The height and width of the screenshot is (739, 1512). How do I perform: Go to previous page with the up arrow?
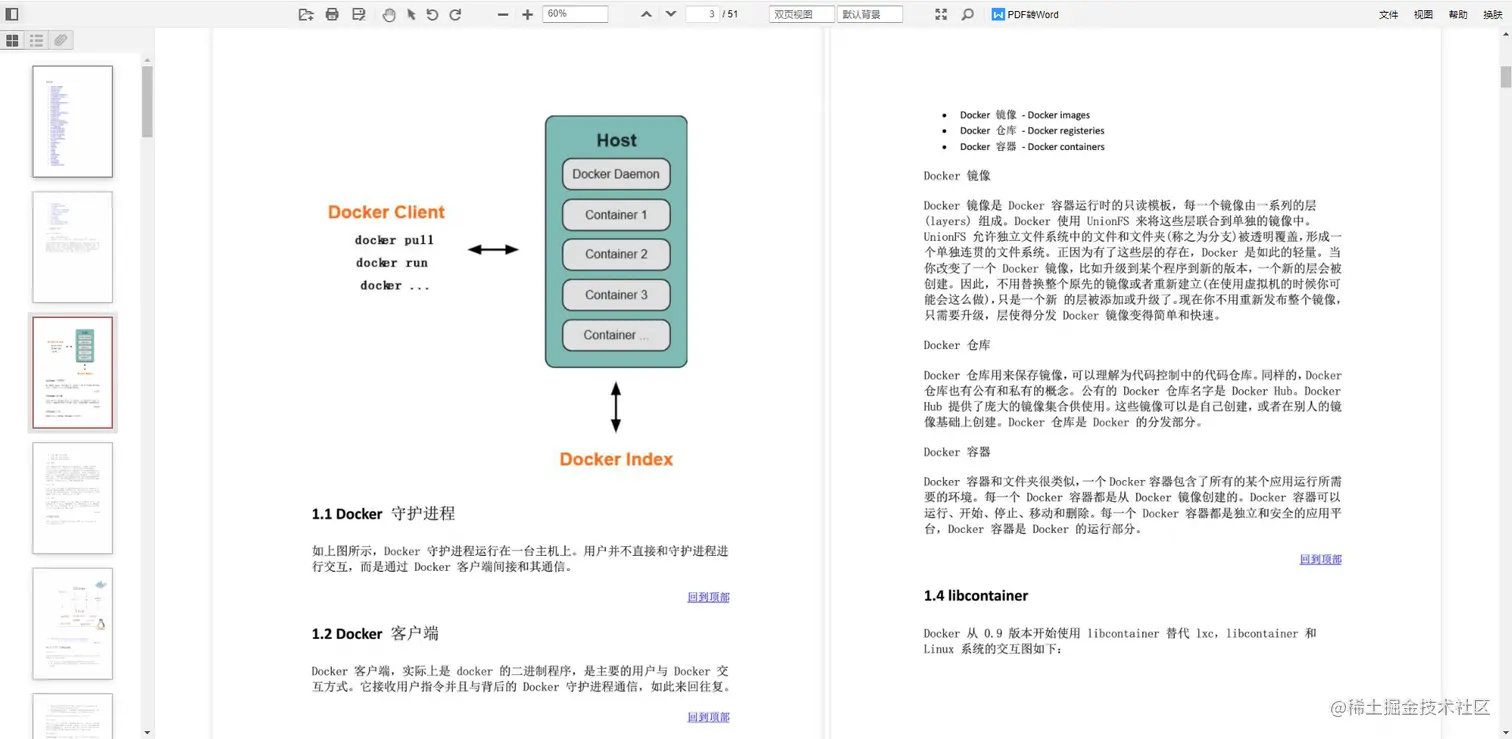[x=646, y=14]
